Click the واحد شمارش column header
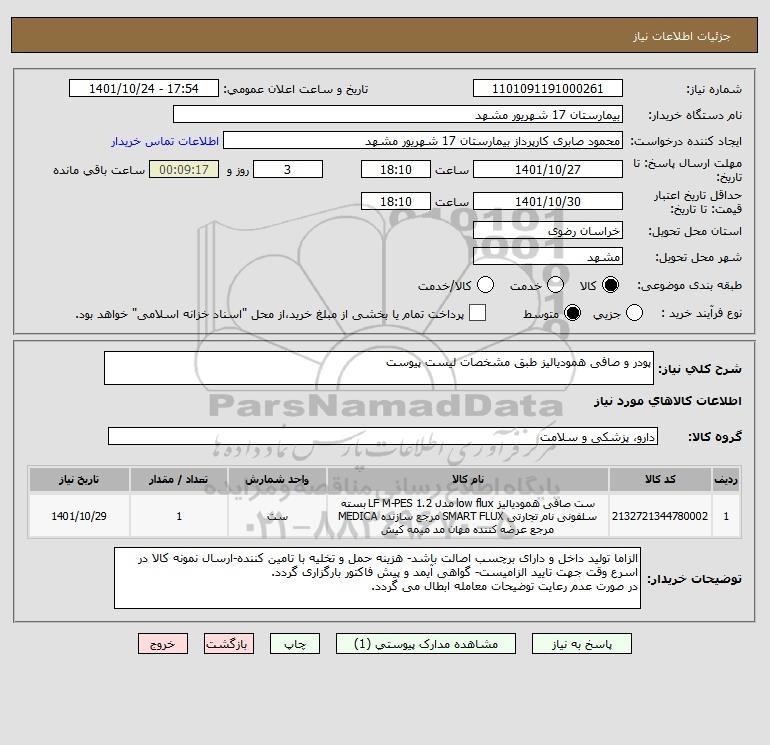 click(x=277, y=479)
